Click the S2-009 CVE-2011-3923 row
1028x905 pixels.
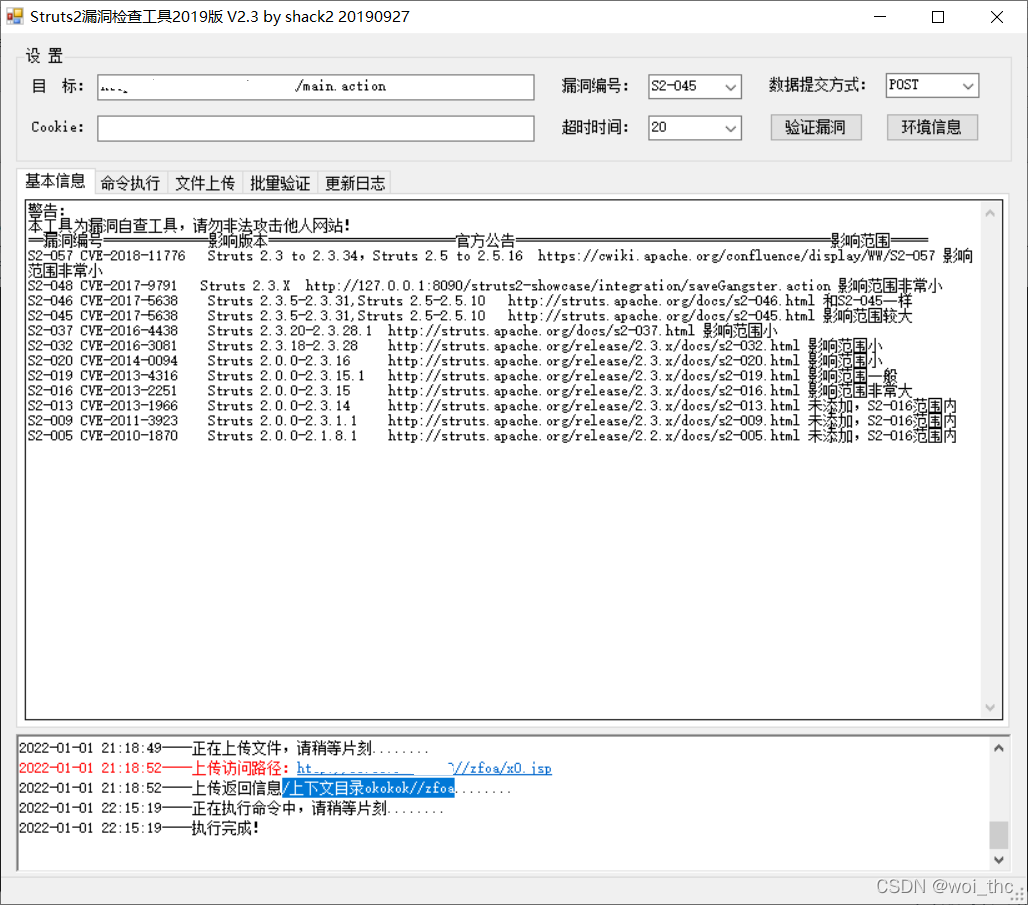click(492, 422)
